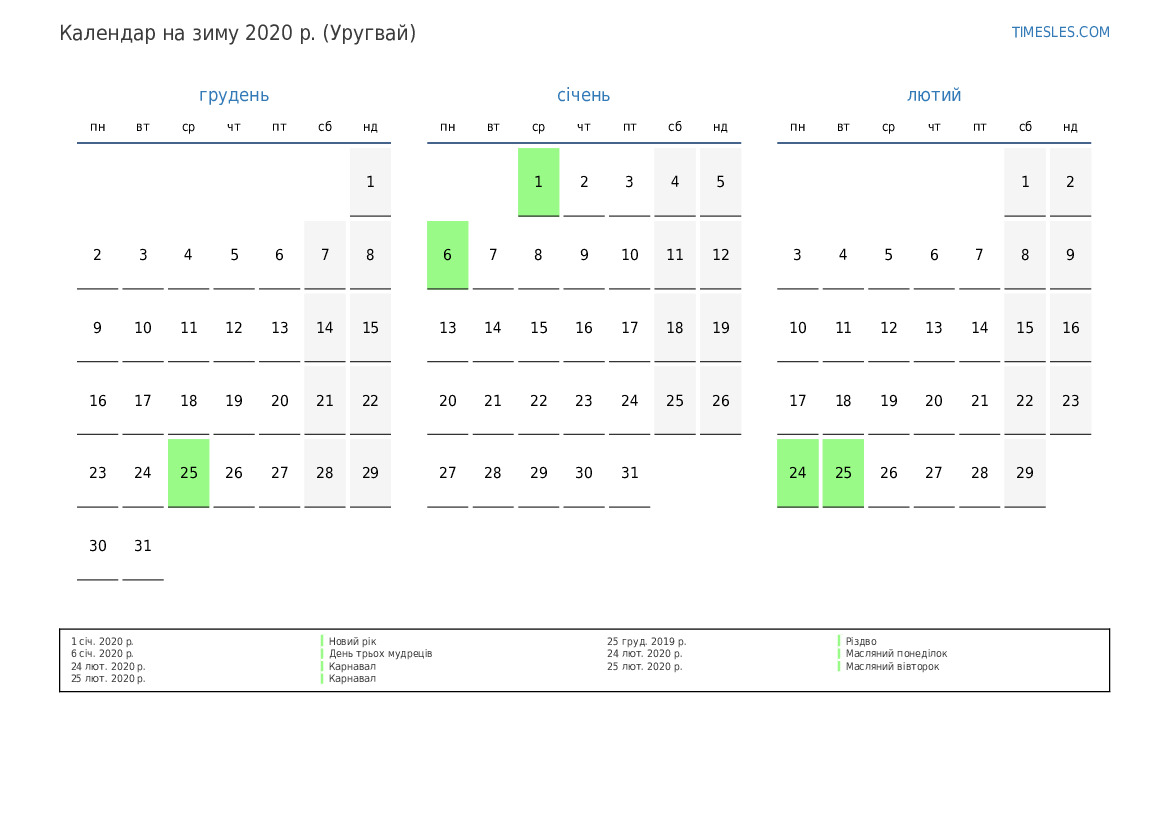Click legend entry 'День трьох мудреців'
Screen dimensions: 1169x827
(380, 654)
